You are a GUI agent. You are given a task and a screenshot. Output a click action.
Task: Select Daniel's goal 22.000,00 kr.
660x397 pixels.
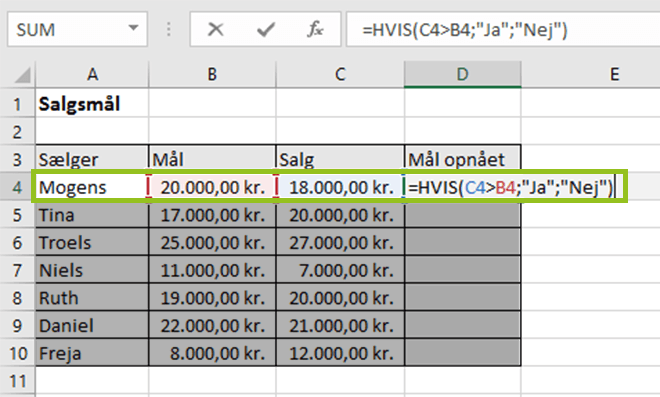[212, 325]
